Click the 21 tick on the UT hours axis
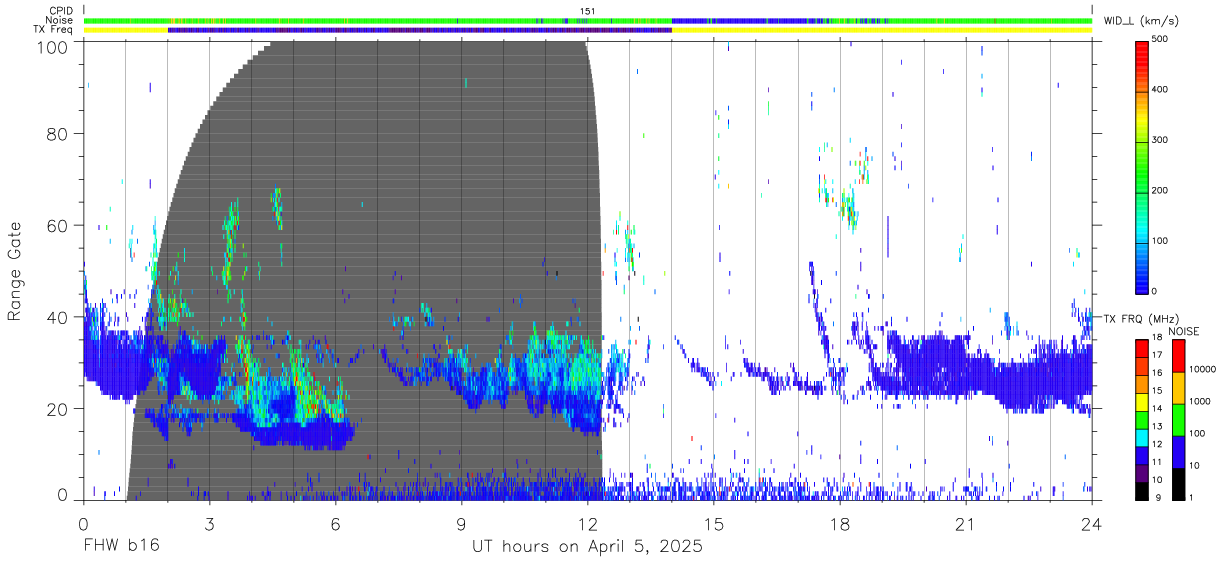This screenshot has height=567, width=1228. pyautogui.click(x=966, y=522)
